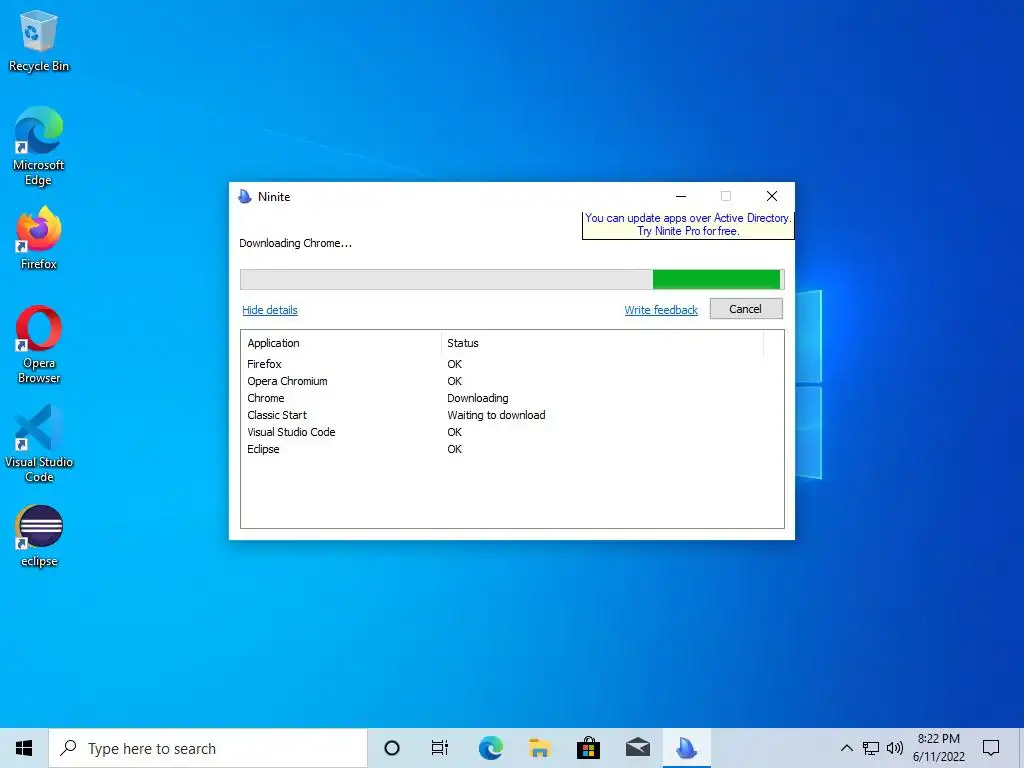
Task: Open the Windows Start menu
Action: tap(24, 748)
